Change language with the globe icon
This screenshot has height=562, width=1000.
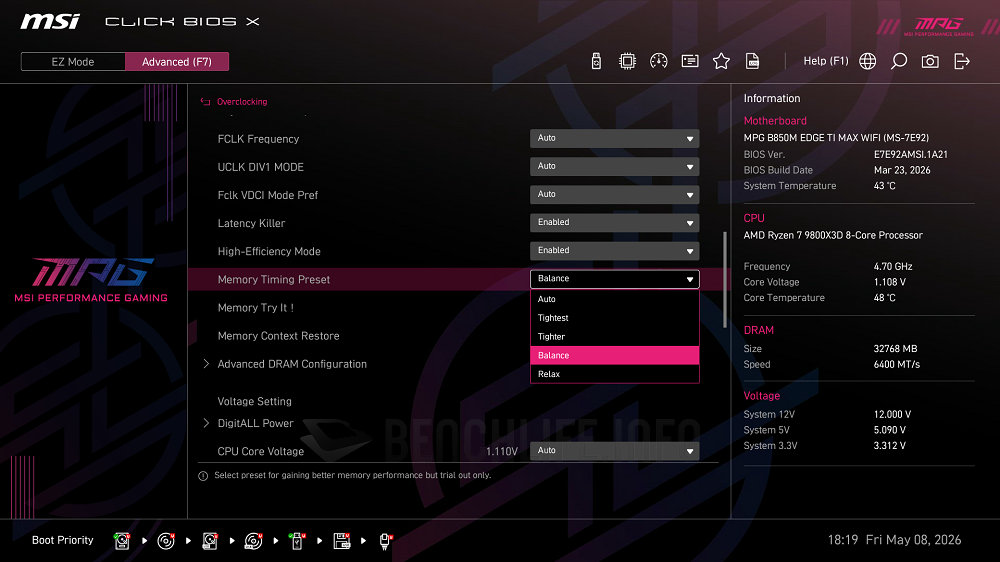click(867, 61)
